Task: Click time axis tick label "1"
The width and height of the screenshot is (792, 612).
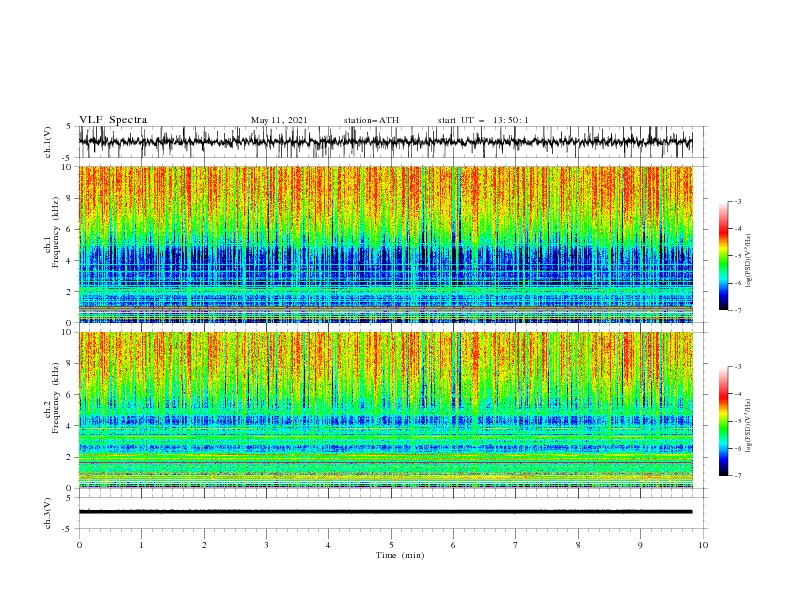Action: pos(141,545)
